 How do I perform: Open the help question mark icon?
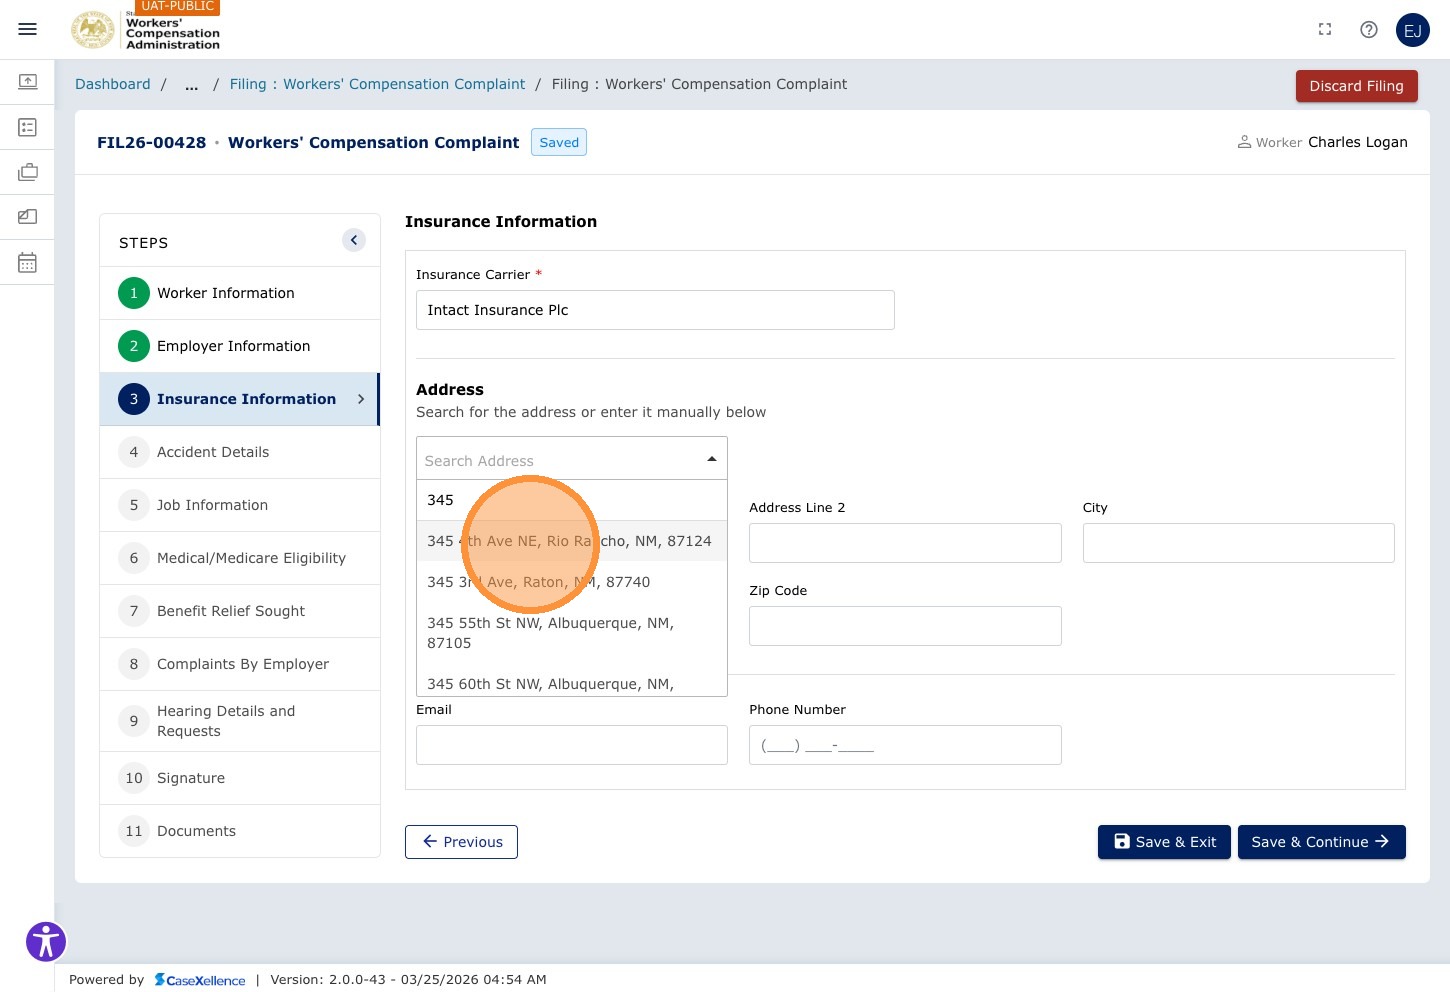point(1369,30)
